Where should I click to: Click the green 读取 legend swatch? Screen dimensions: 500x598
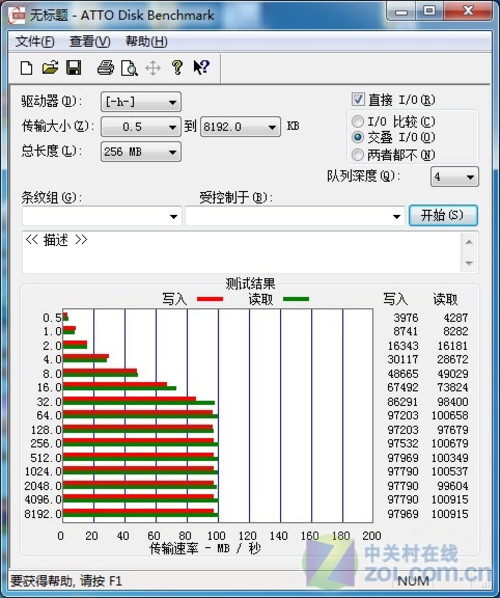296,299
